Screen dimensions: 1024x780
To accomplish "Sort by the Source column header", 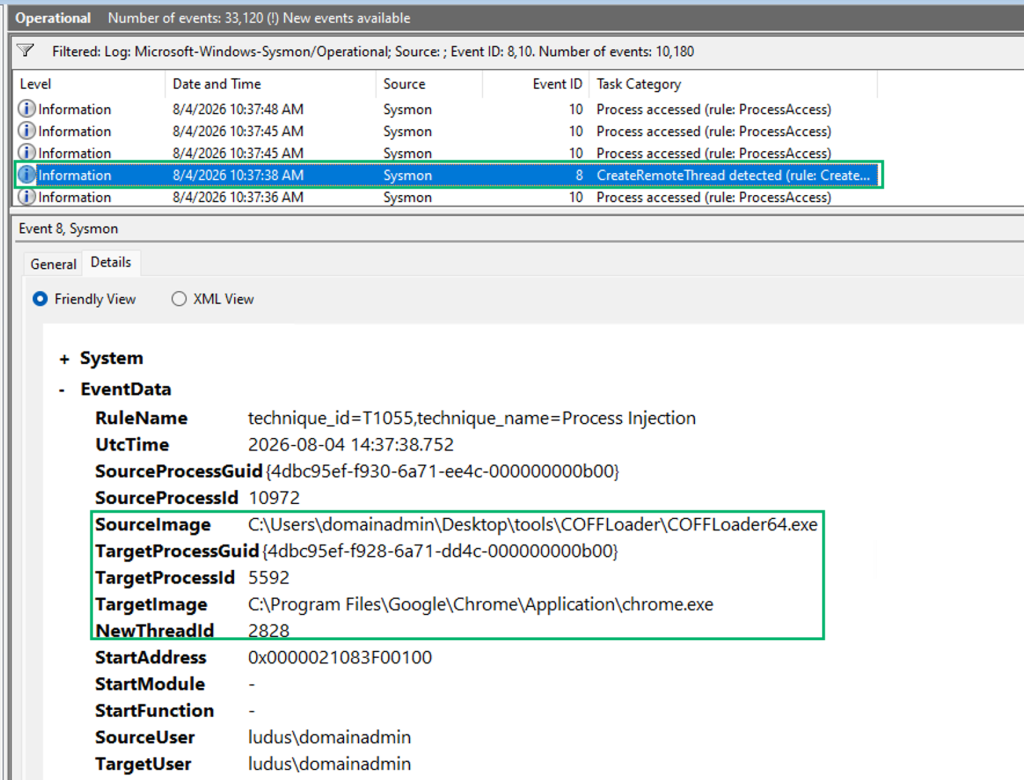I will click(x=429, y=84).
